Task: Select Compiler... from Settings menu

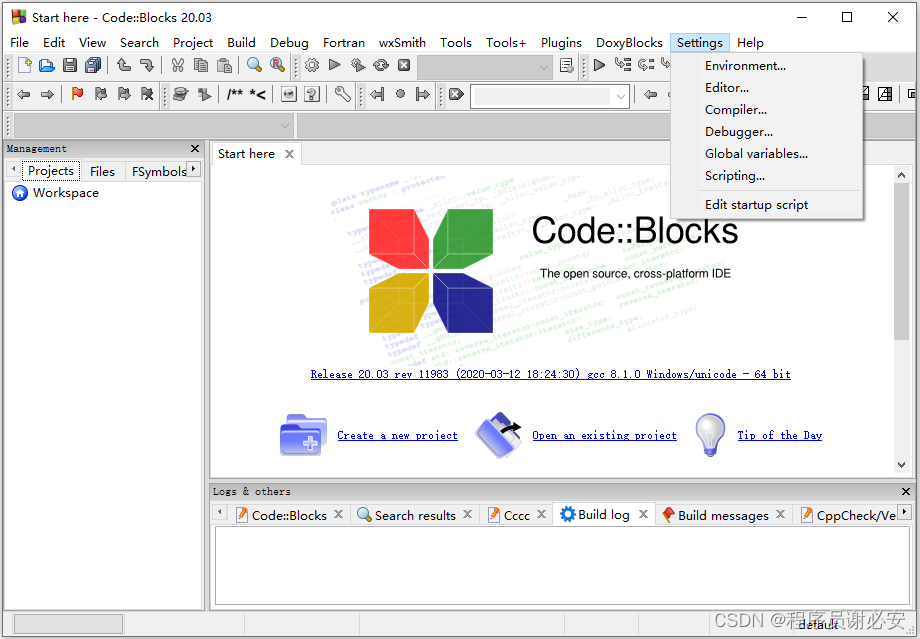Action: 736,110
